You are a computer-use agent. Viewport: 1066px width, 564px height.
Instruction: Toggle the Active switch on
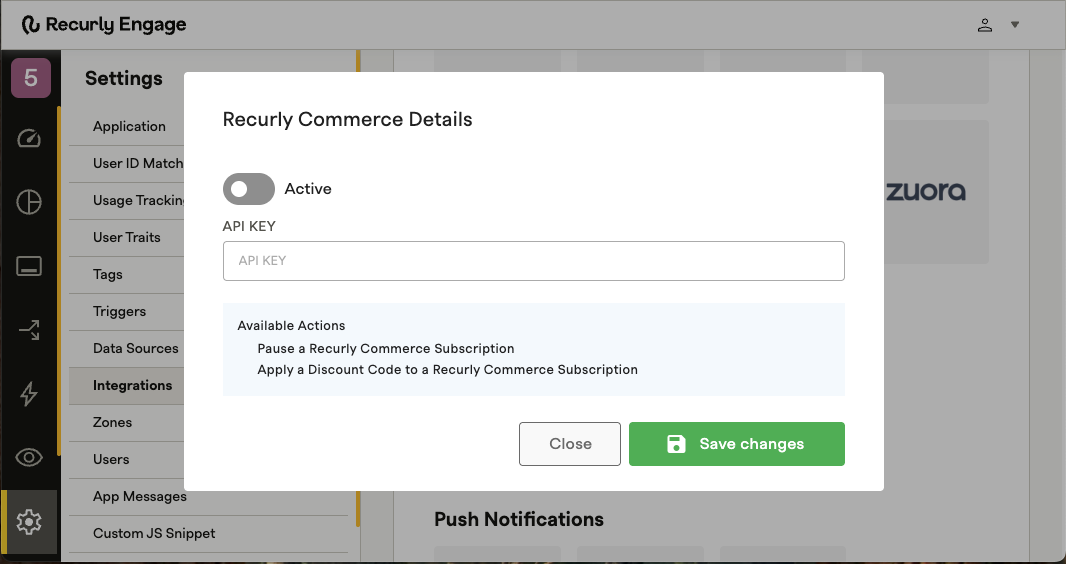coord(249,189)
